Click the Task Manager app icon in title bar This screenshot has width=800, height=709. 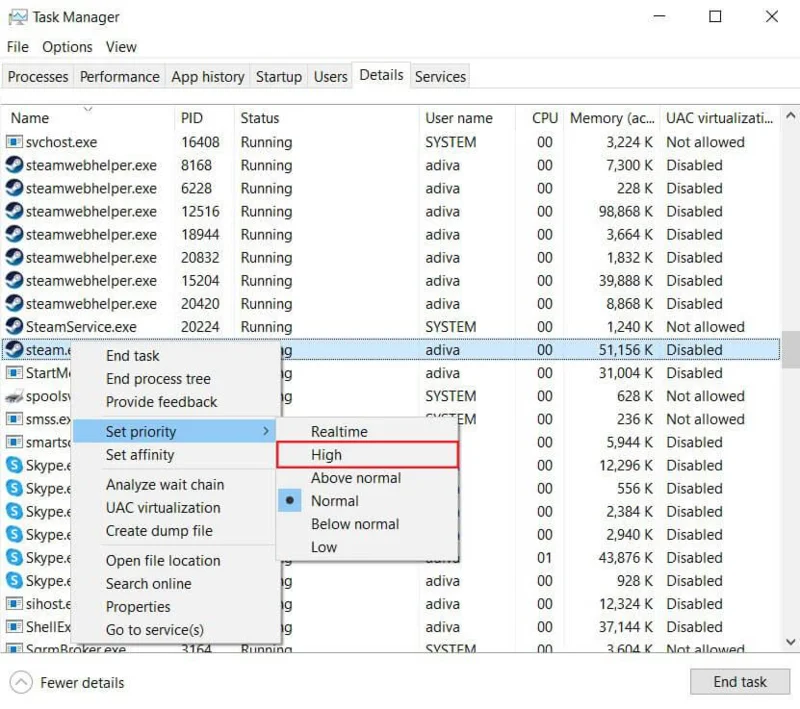tap(18, 17)
